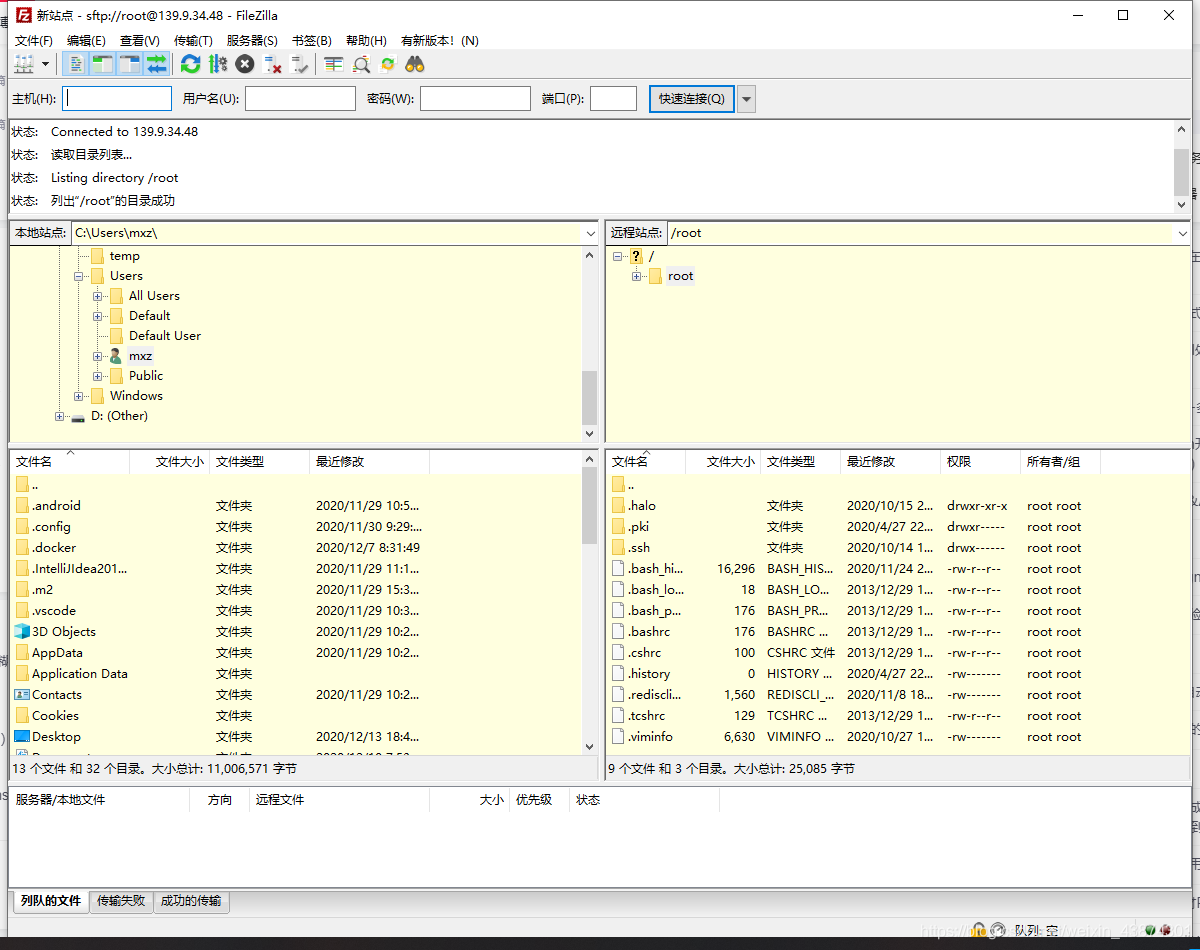Expand the mxz user tree node

tap(97, 356)
